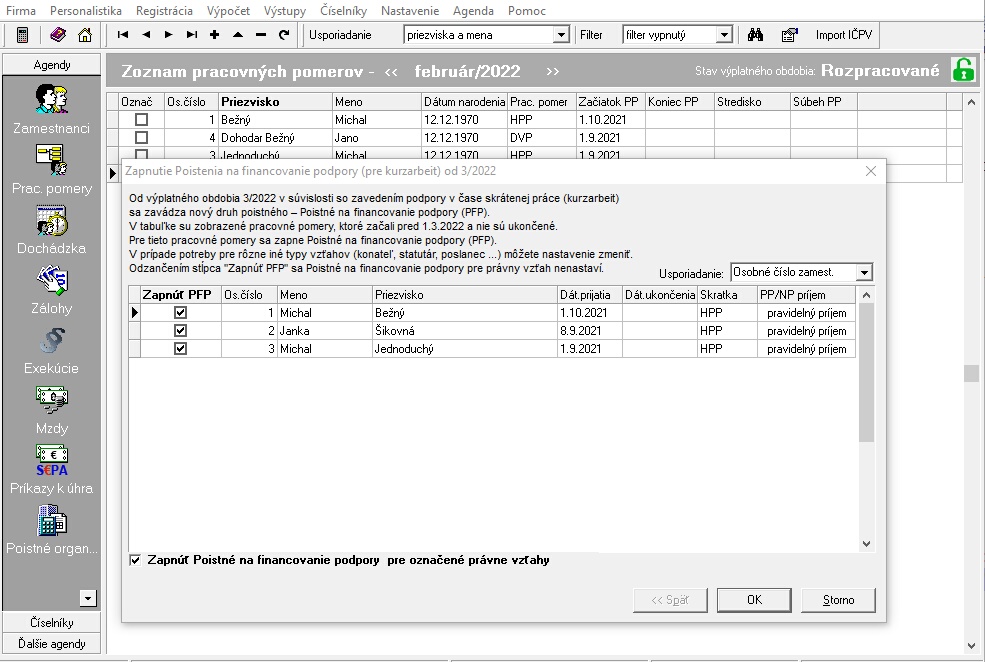Image resolution: width=985 pixels, height=662 pixels.
Task: Expand agenda sidebar down arrow button
Action: click(88, 598)
